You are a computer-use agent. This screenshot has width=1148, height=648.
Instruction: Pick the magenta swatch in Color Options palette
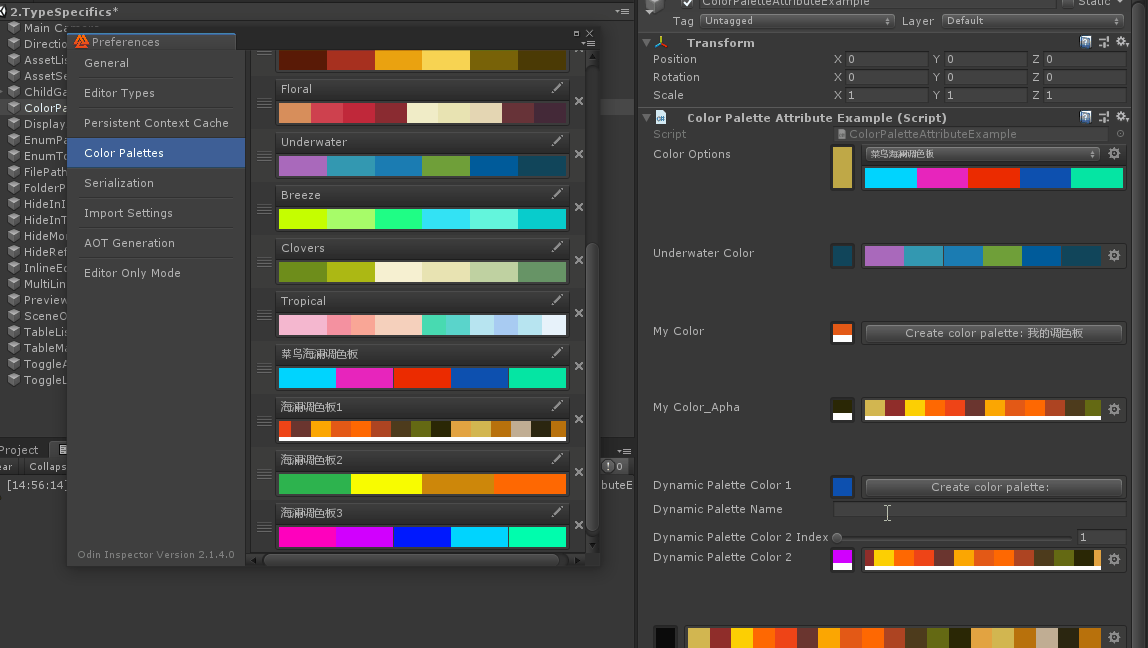click(x=942, y=178)
